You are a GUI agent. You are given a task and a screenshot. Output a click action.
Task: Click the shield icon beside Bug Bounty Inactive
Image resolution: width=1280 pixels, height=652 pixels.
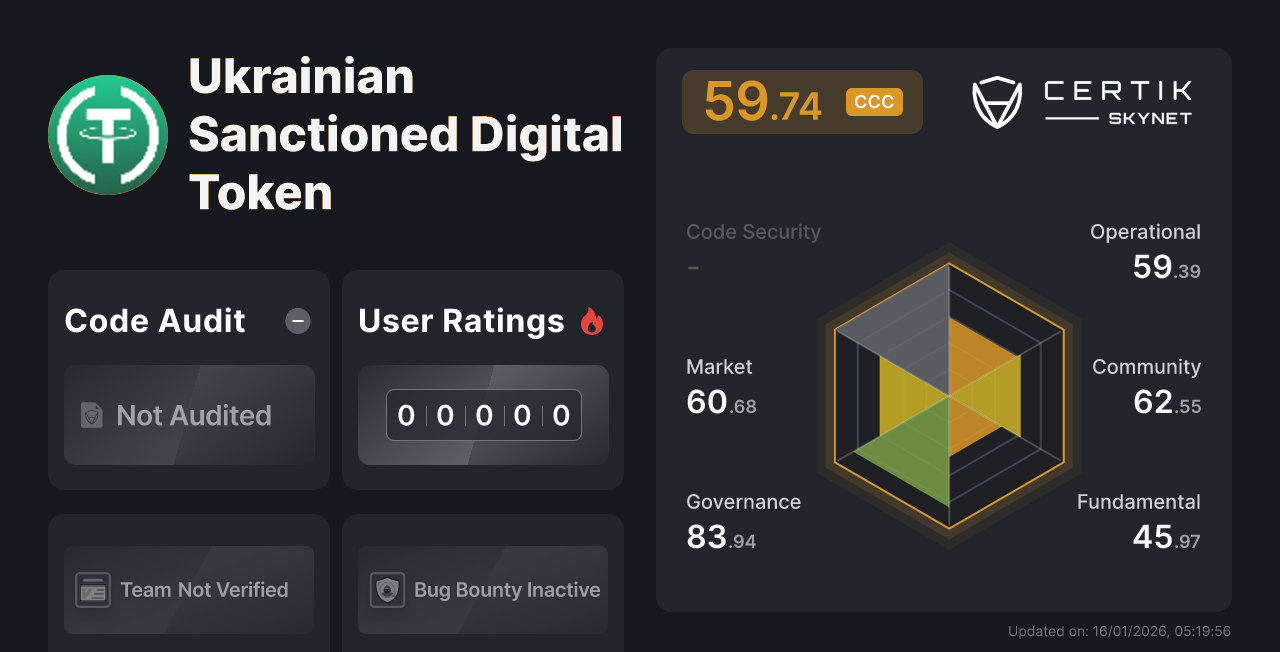point(389,590)
